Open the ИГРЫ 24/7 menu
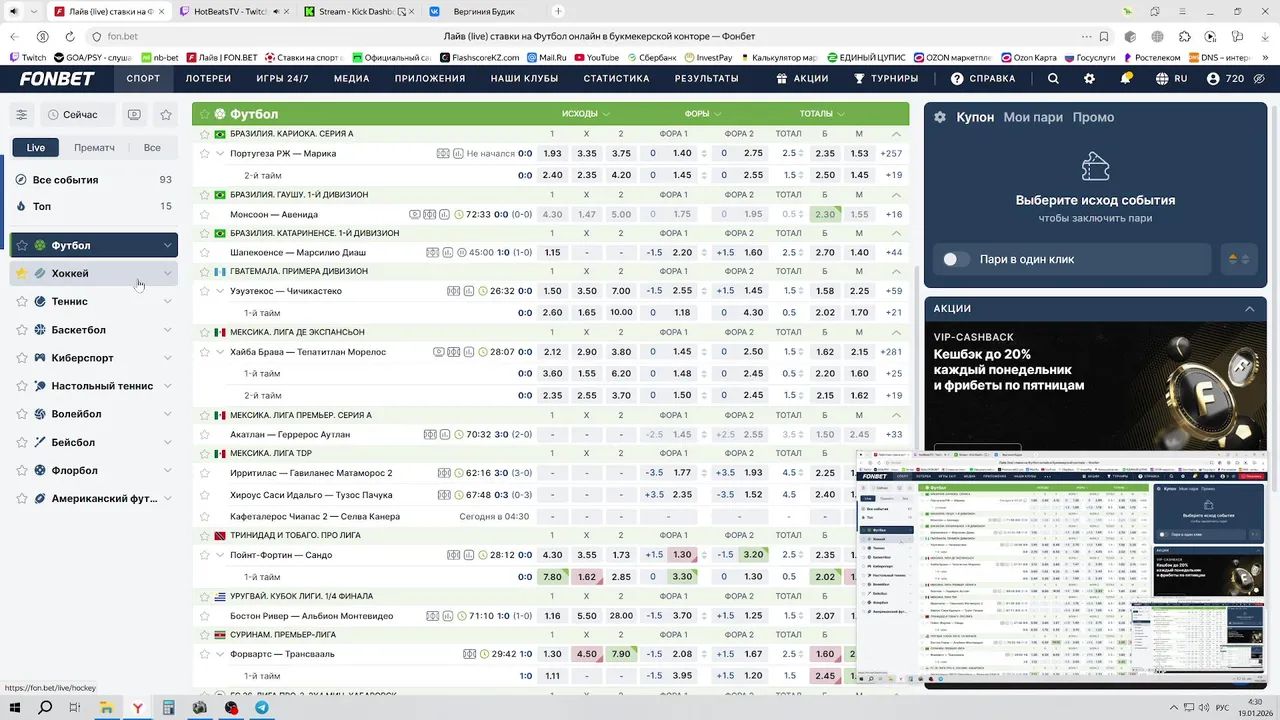 coord(282,78)
